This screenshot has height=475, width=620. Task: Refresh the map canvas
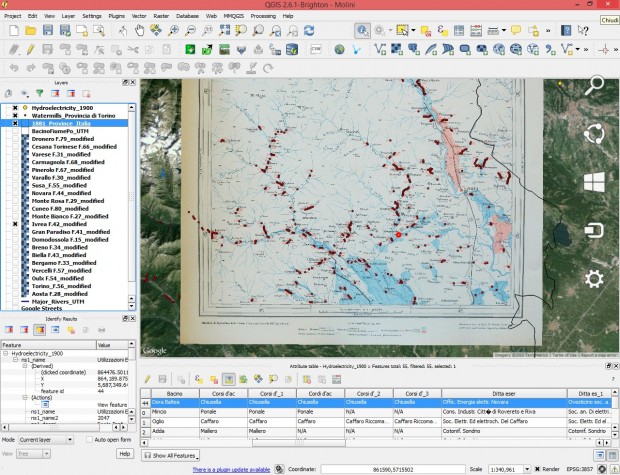point(309,30)
